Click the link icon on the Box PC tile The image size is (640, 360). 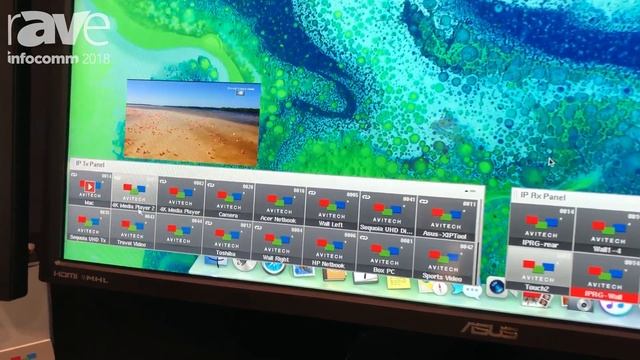(364, 238)
